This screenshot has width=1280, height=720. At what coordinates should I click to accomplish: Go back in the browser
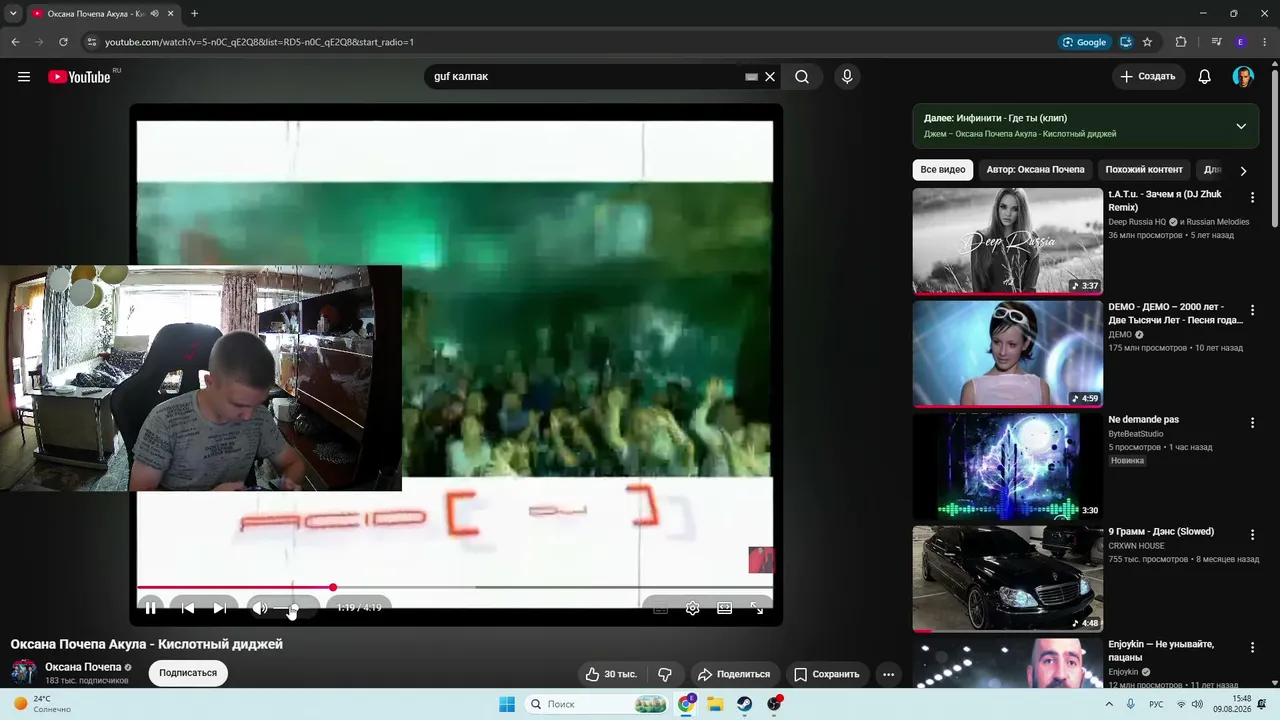click(15, 42)
